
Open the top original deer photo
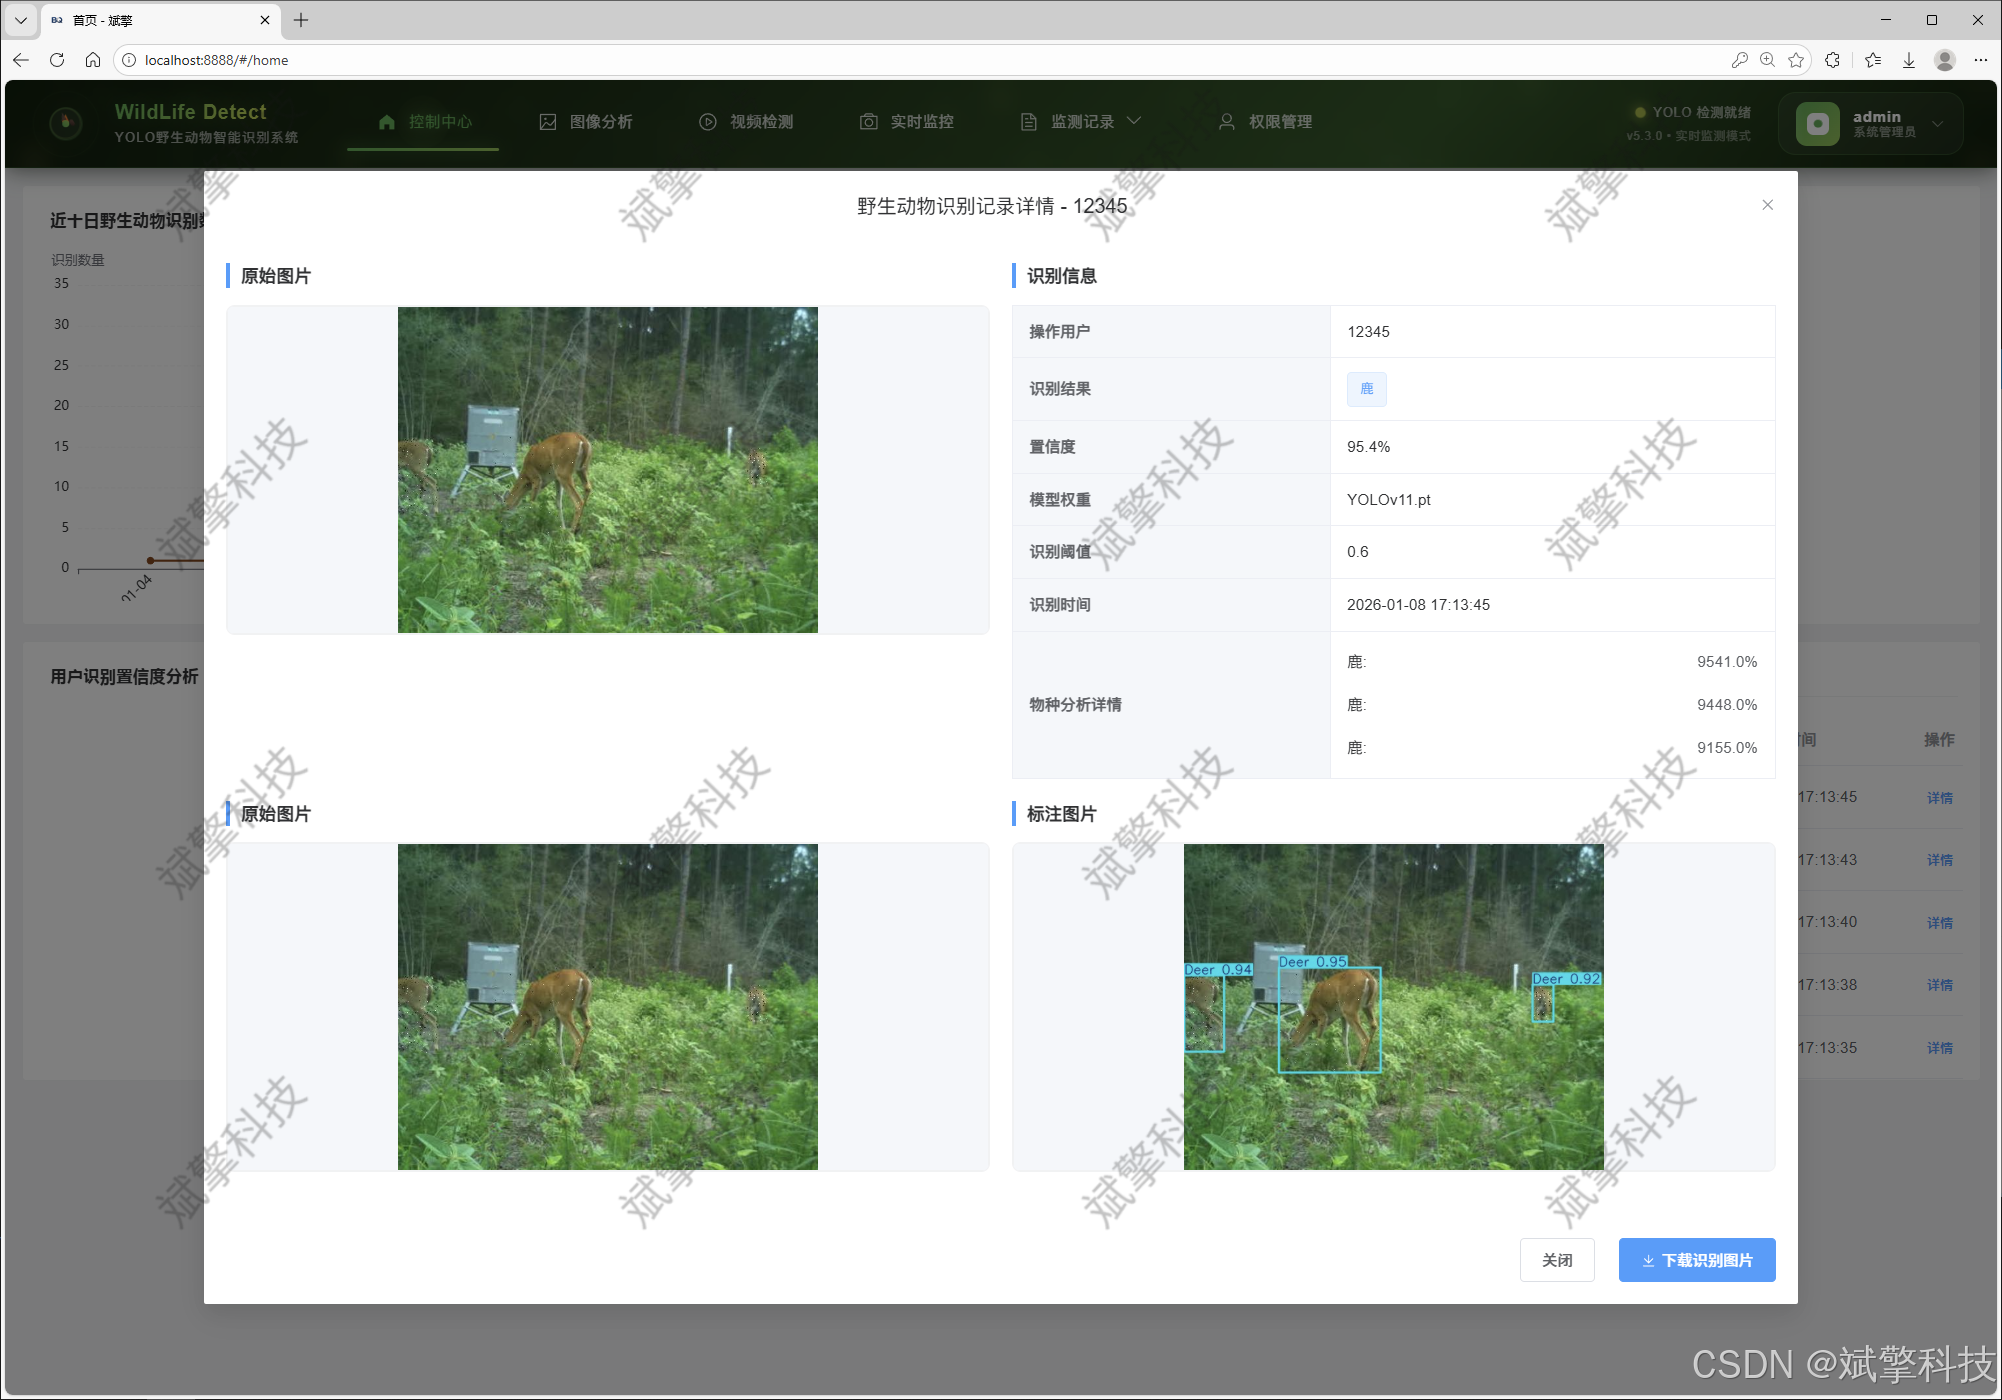click(x=607, y=469)
